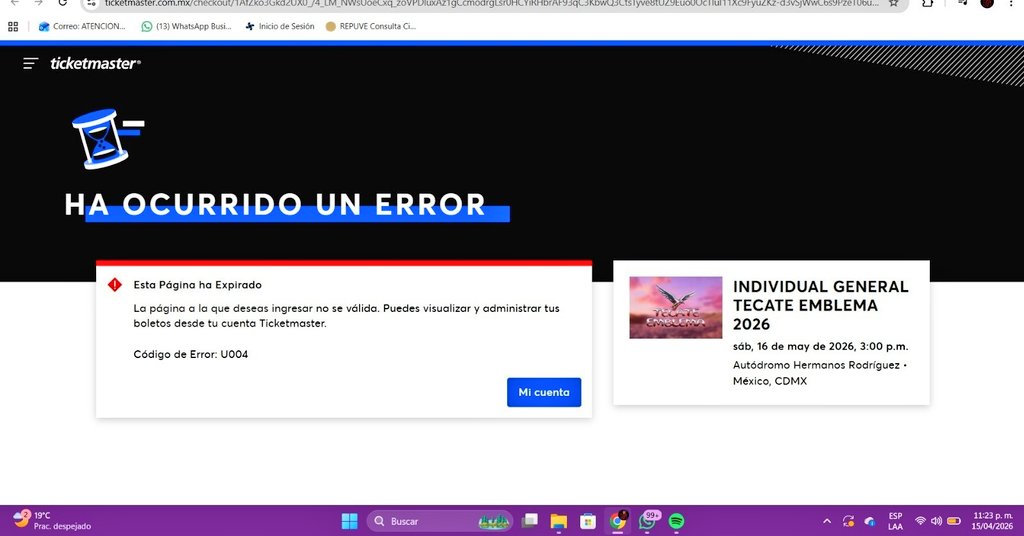Go back to previous page
The height and width of the screenshot is (536, 1024).
pyautogui.click(x=15, y=3)
